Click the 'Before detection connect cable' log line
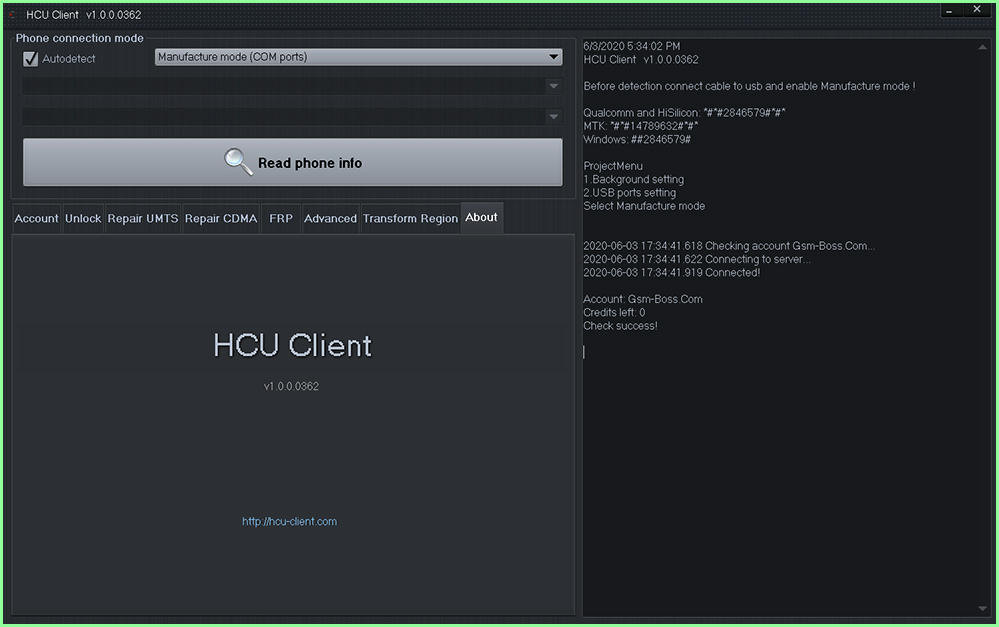Screen dimensions: 999x627 click(x=749, y=86)
